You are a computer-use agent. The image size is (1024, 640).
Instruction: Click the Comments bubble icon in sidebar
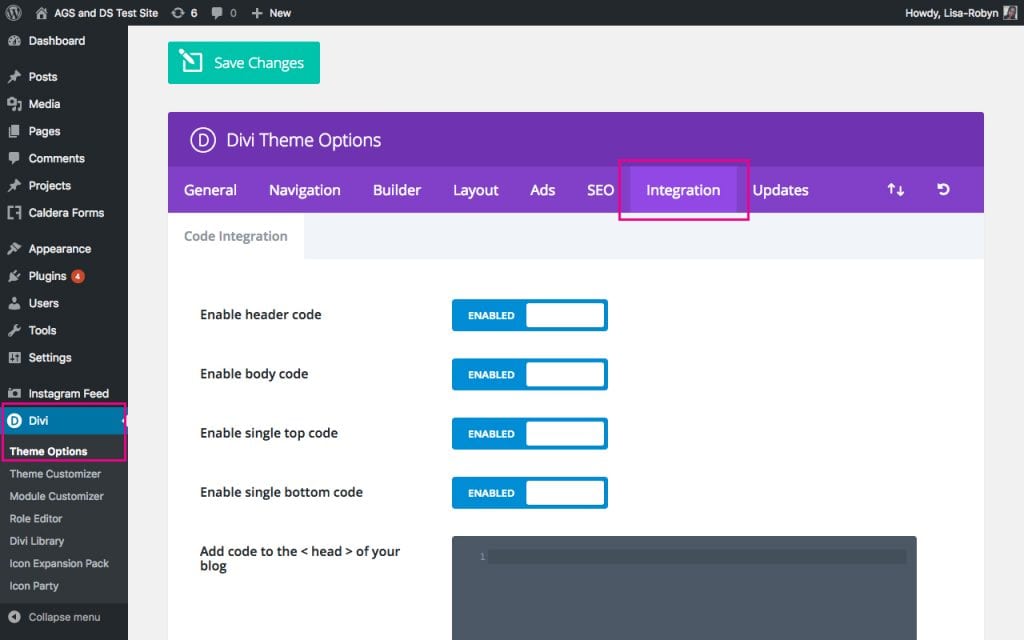click(14, 158)
